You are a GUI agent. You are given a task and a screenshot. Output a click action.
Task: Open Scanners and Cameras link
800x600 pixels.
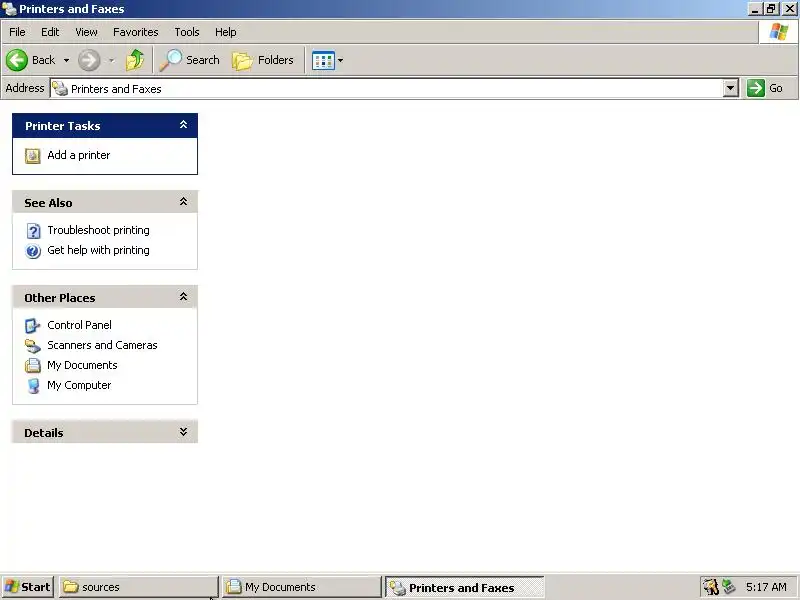coord(102,345)
